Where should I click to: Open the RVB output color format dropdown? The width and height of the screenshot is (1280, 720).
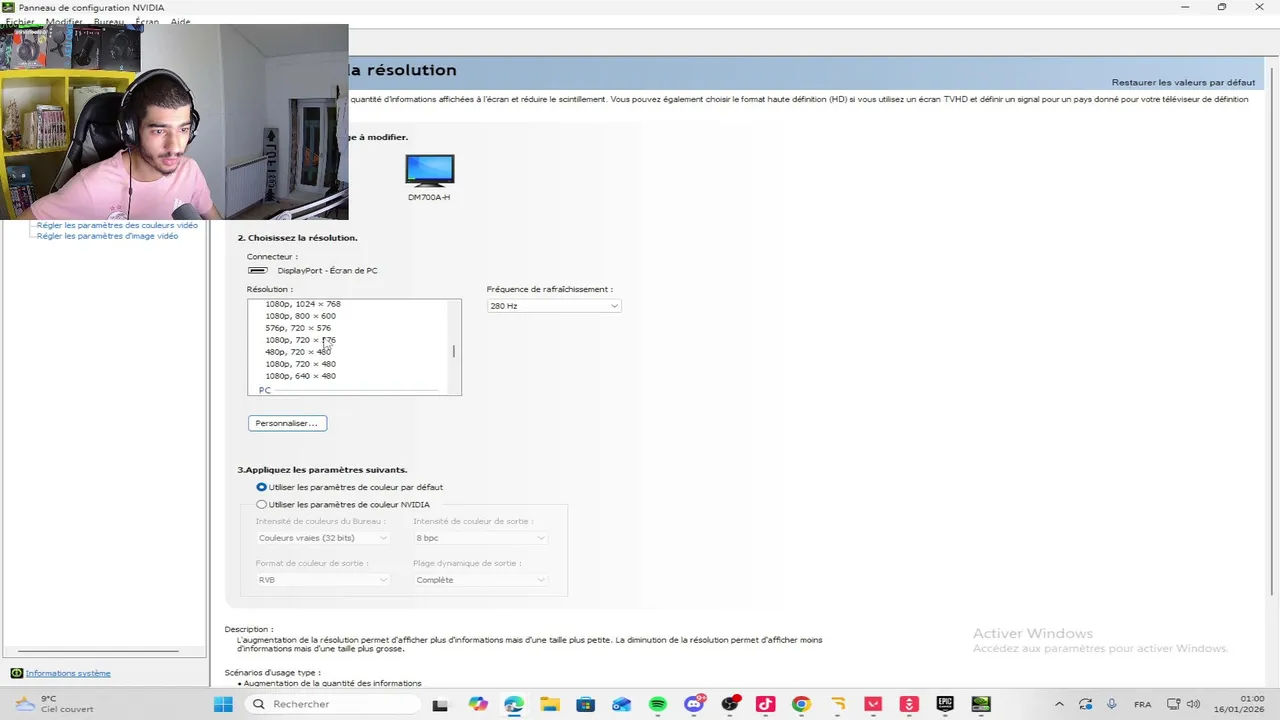point(322,580)
